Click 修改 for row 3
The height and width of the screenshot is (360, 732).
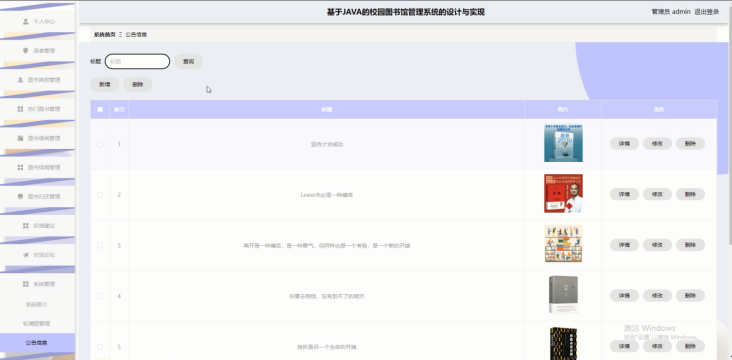tap(657, 245)
